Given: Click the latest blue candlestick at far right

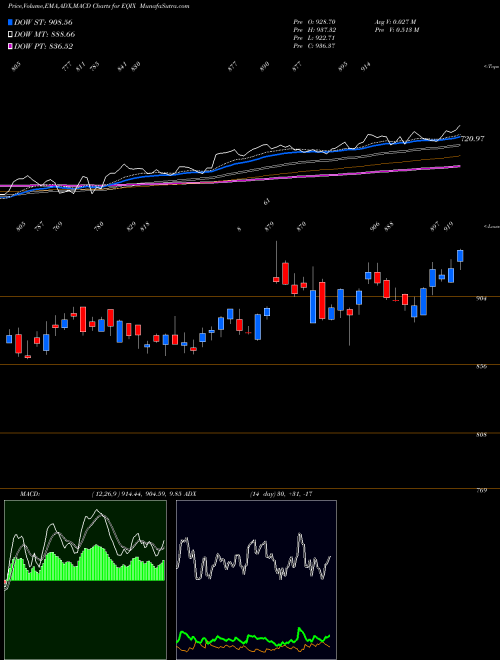Looking at the screenshot, I should pos(460,256).
